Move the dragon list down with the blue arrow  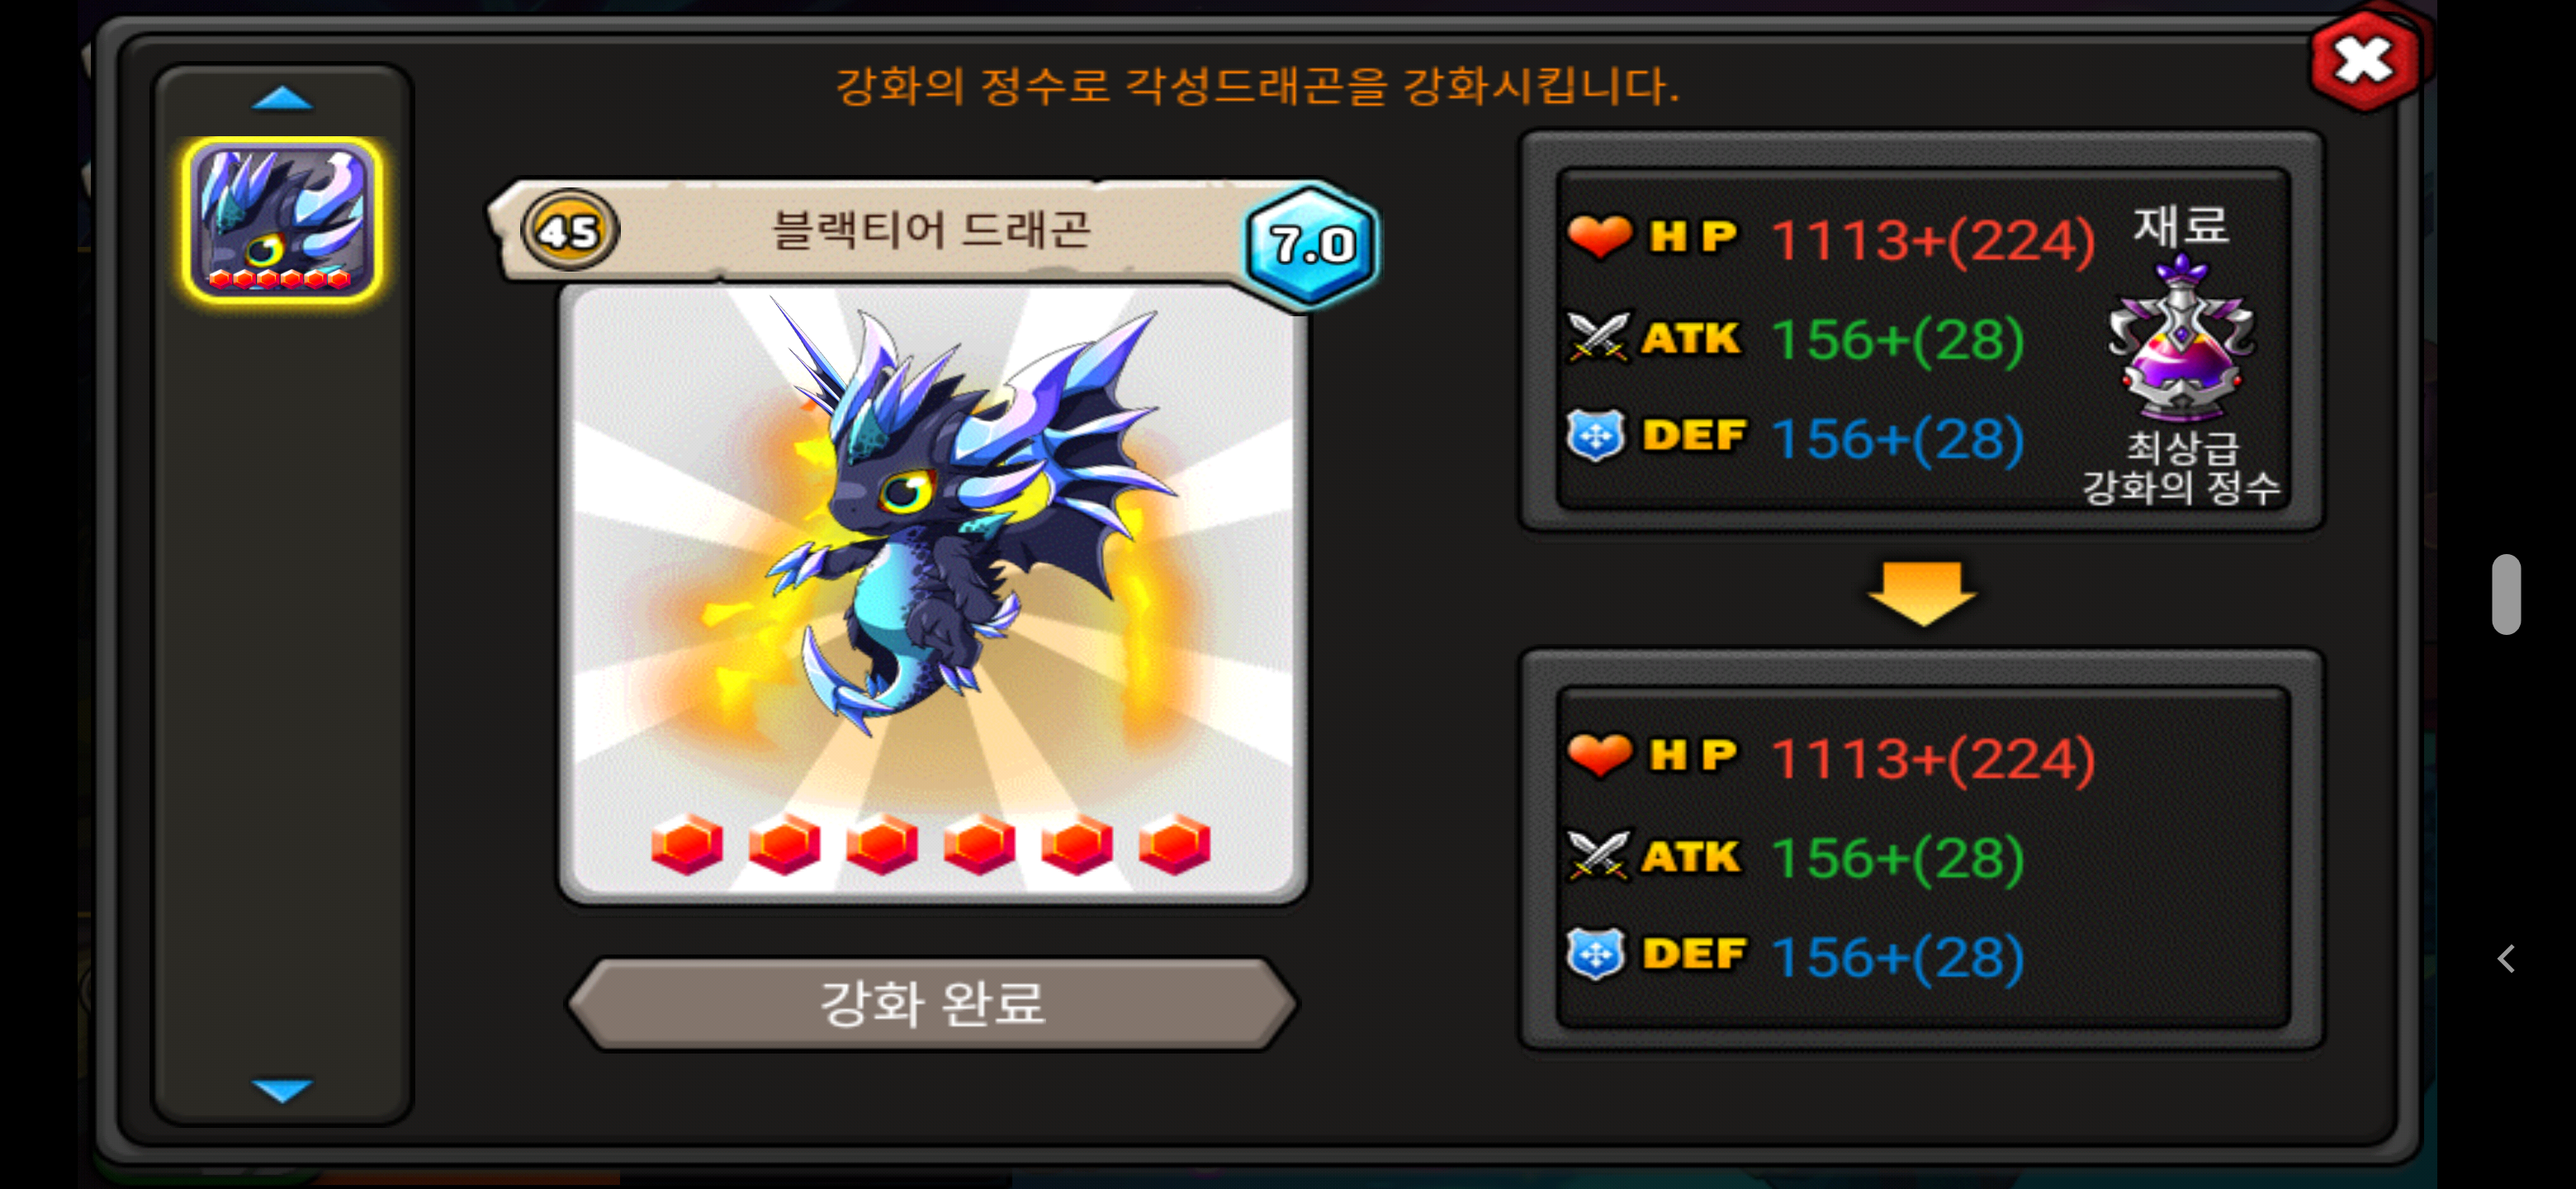283,1089
